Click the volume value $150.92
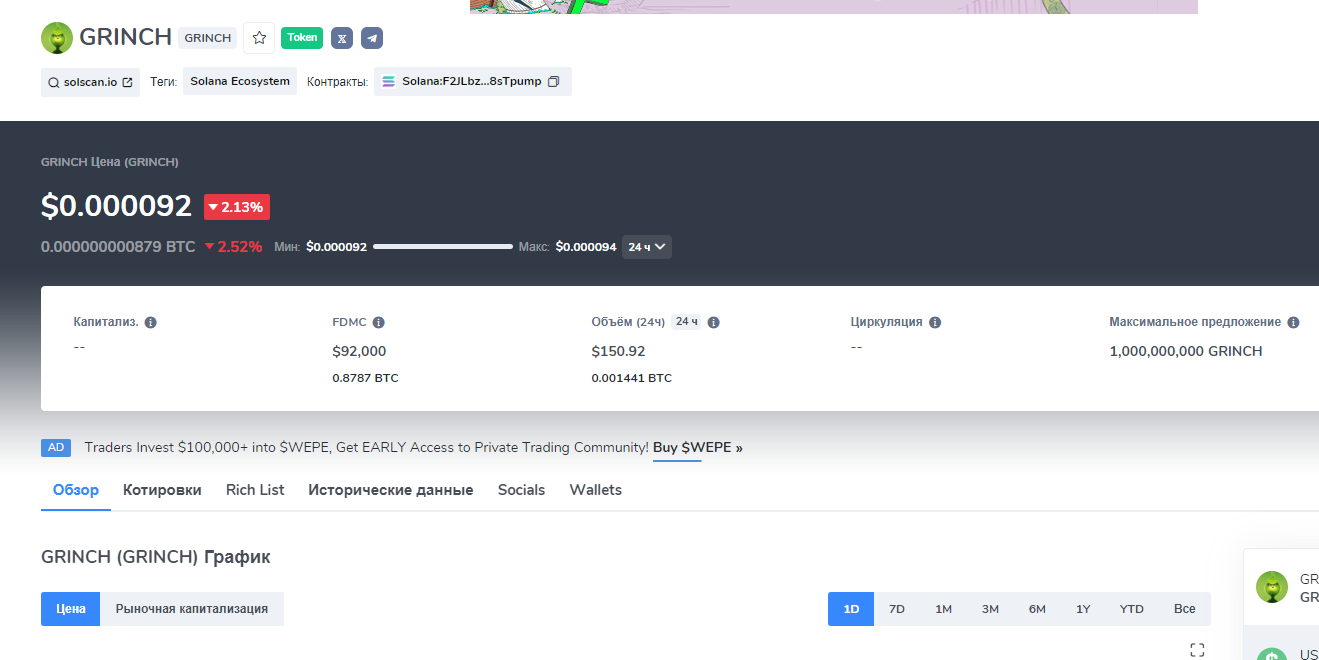 (x=619, y=351)
